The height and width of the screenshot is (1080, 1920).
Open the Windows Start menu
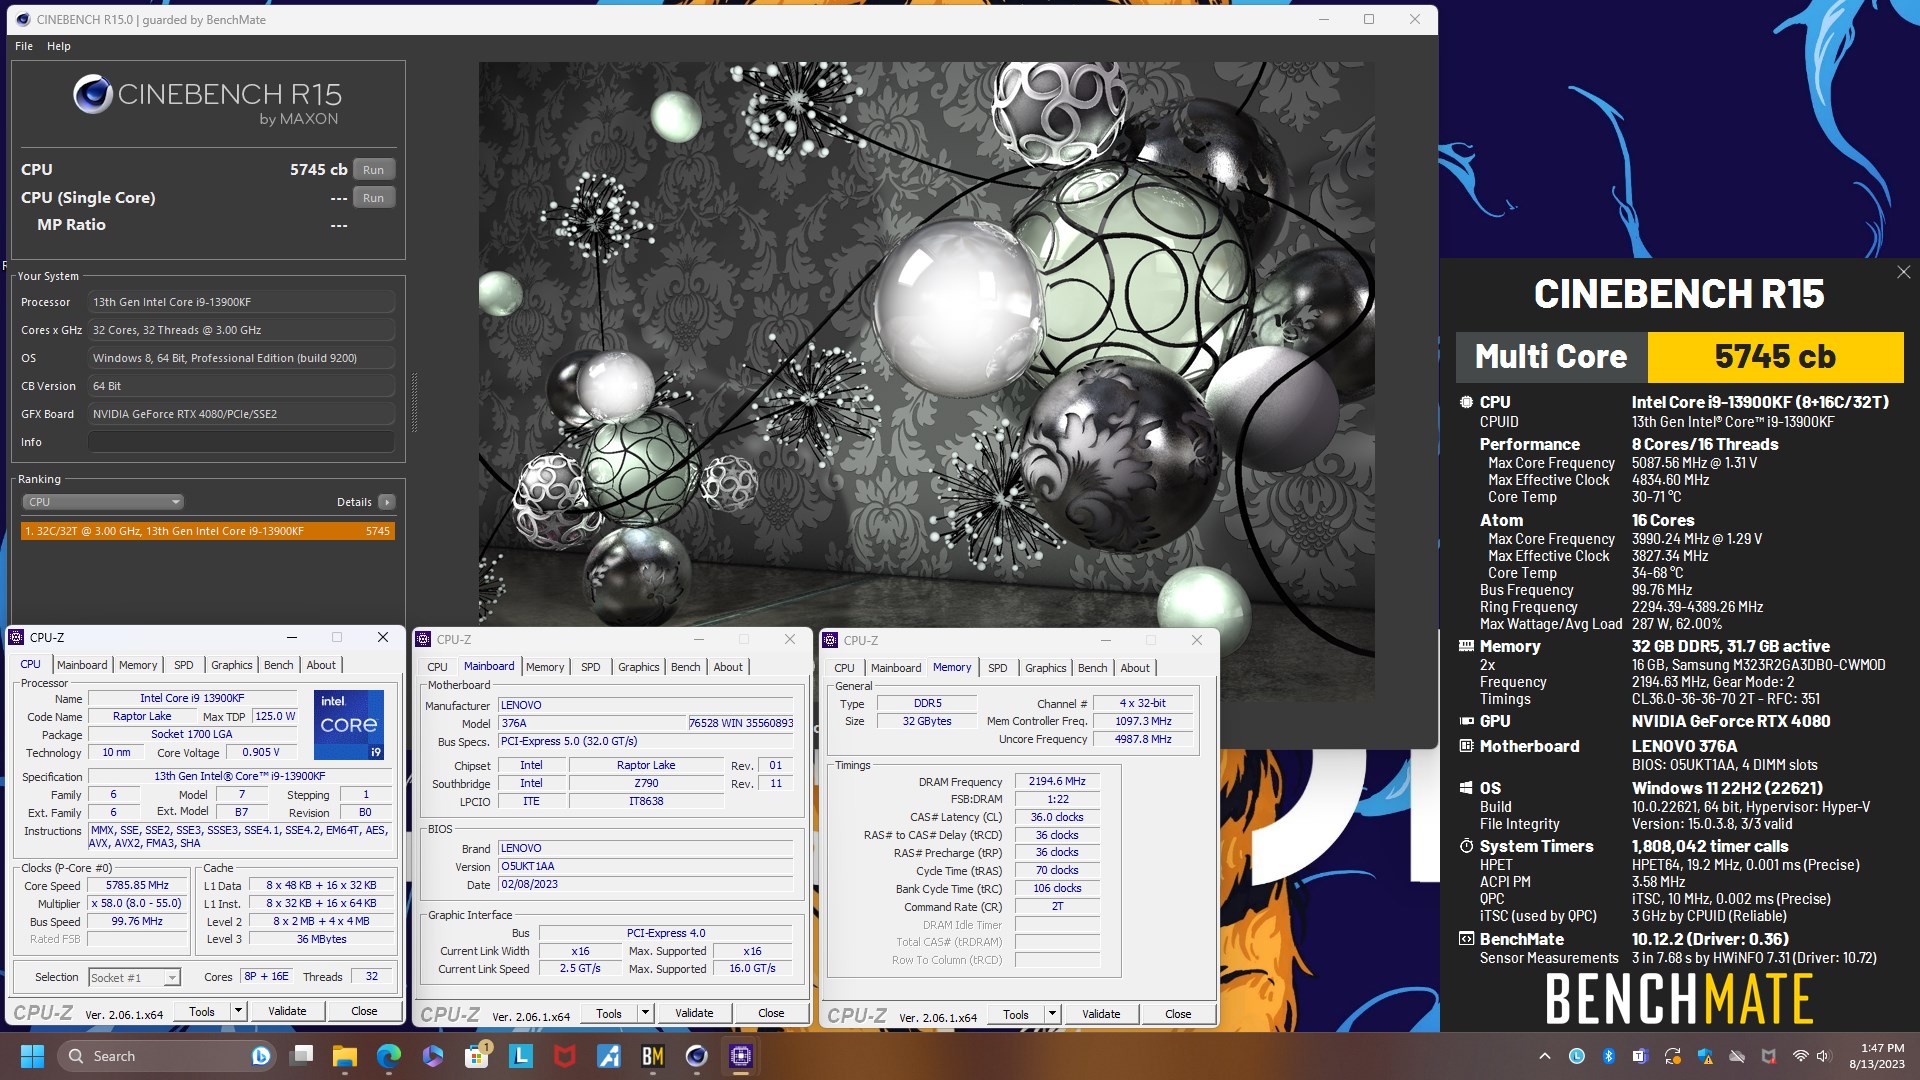point(32,1056)
